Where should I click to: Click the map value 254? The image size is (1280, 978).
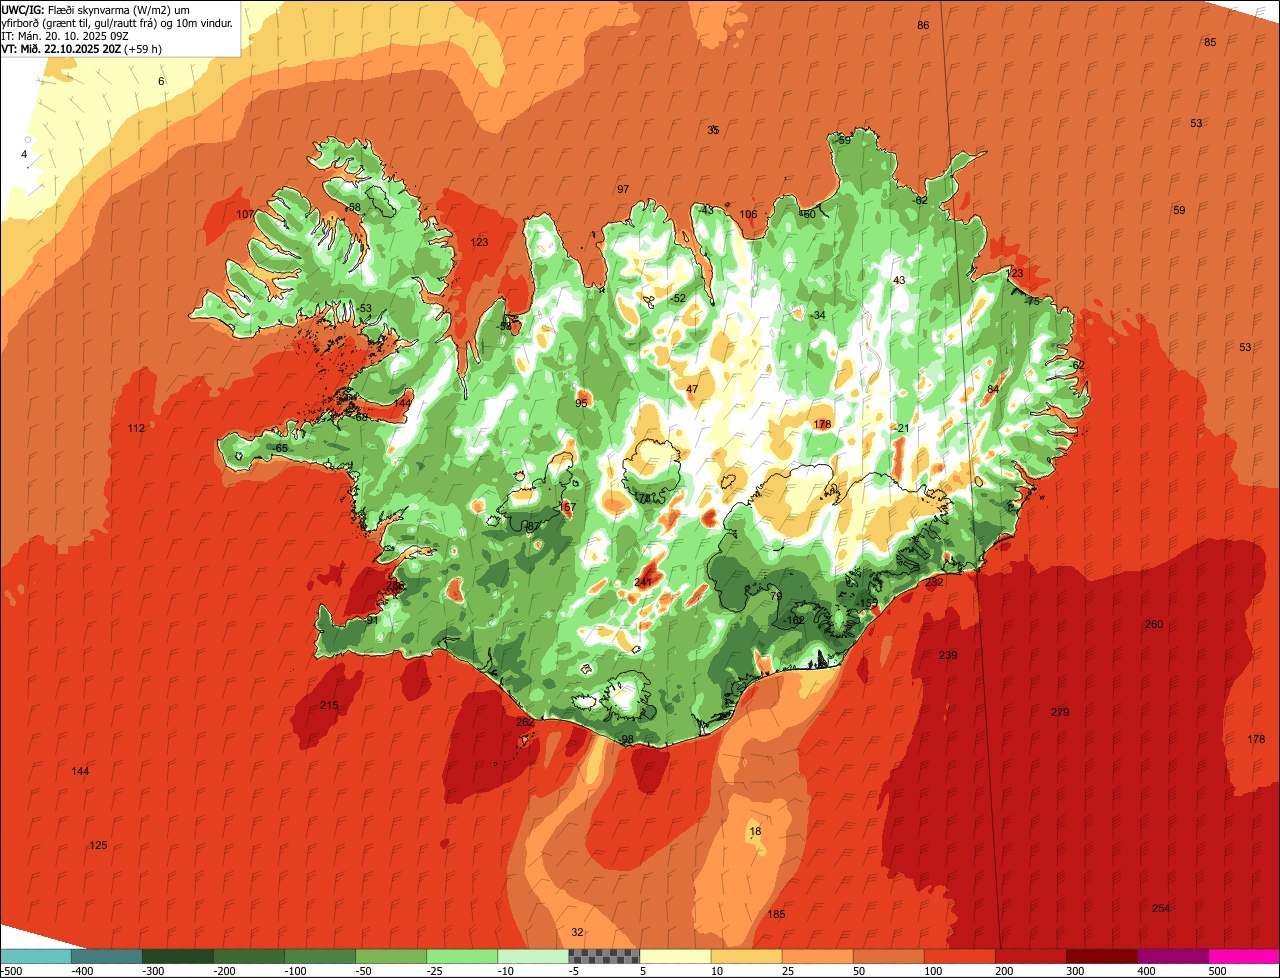(x=1161, y=908)
